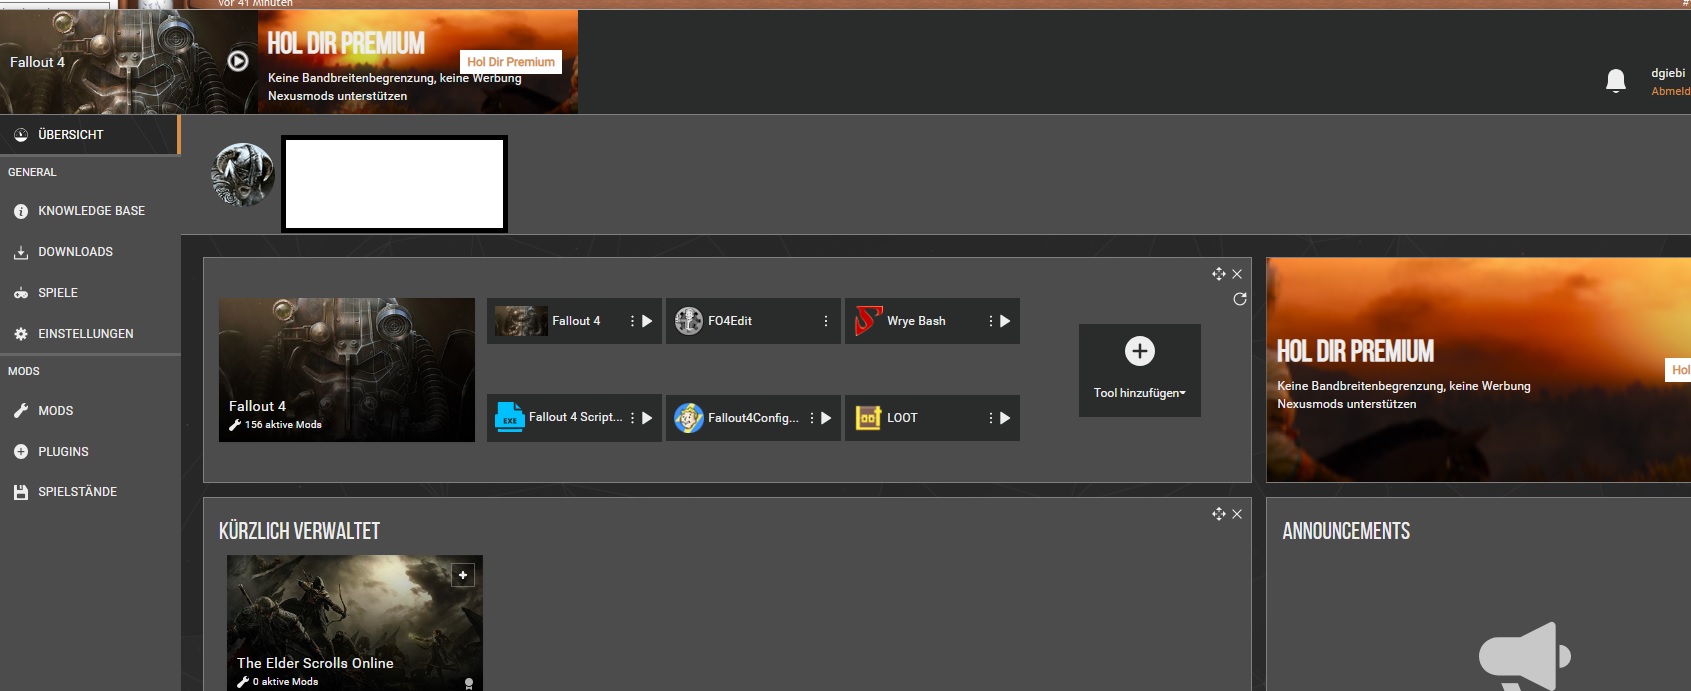Launch Fallout 4 from the top banner play button

238,61
